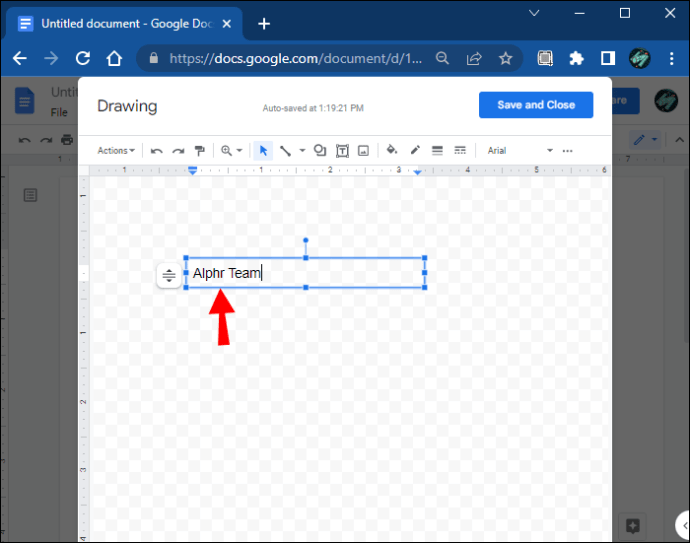This screenshot has height=543, width=690.
Task: Expand the Actions dropdown menu
Action: (x=116, y=151)
